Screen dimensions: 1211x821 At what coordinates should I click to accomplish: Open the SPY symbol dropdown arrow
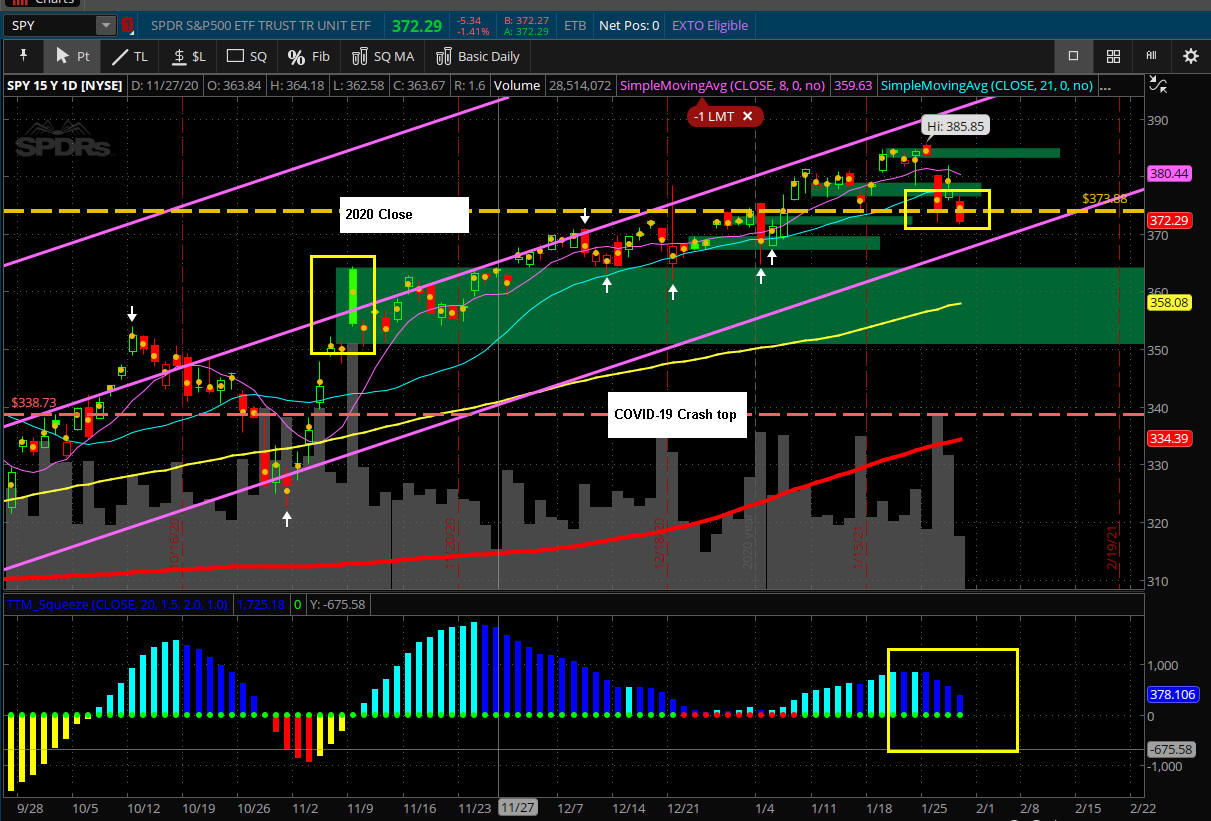tap(105, 25)
